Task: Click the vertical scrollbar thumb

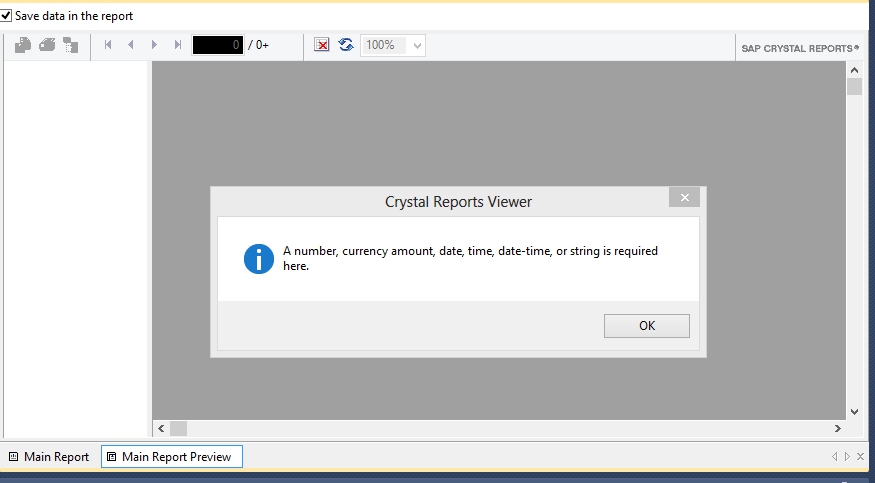Action: (x=854, y=86)
